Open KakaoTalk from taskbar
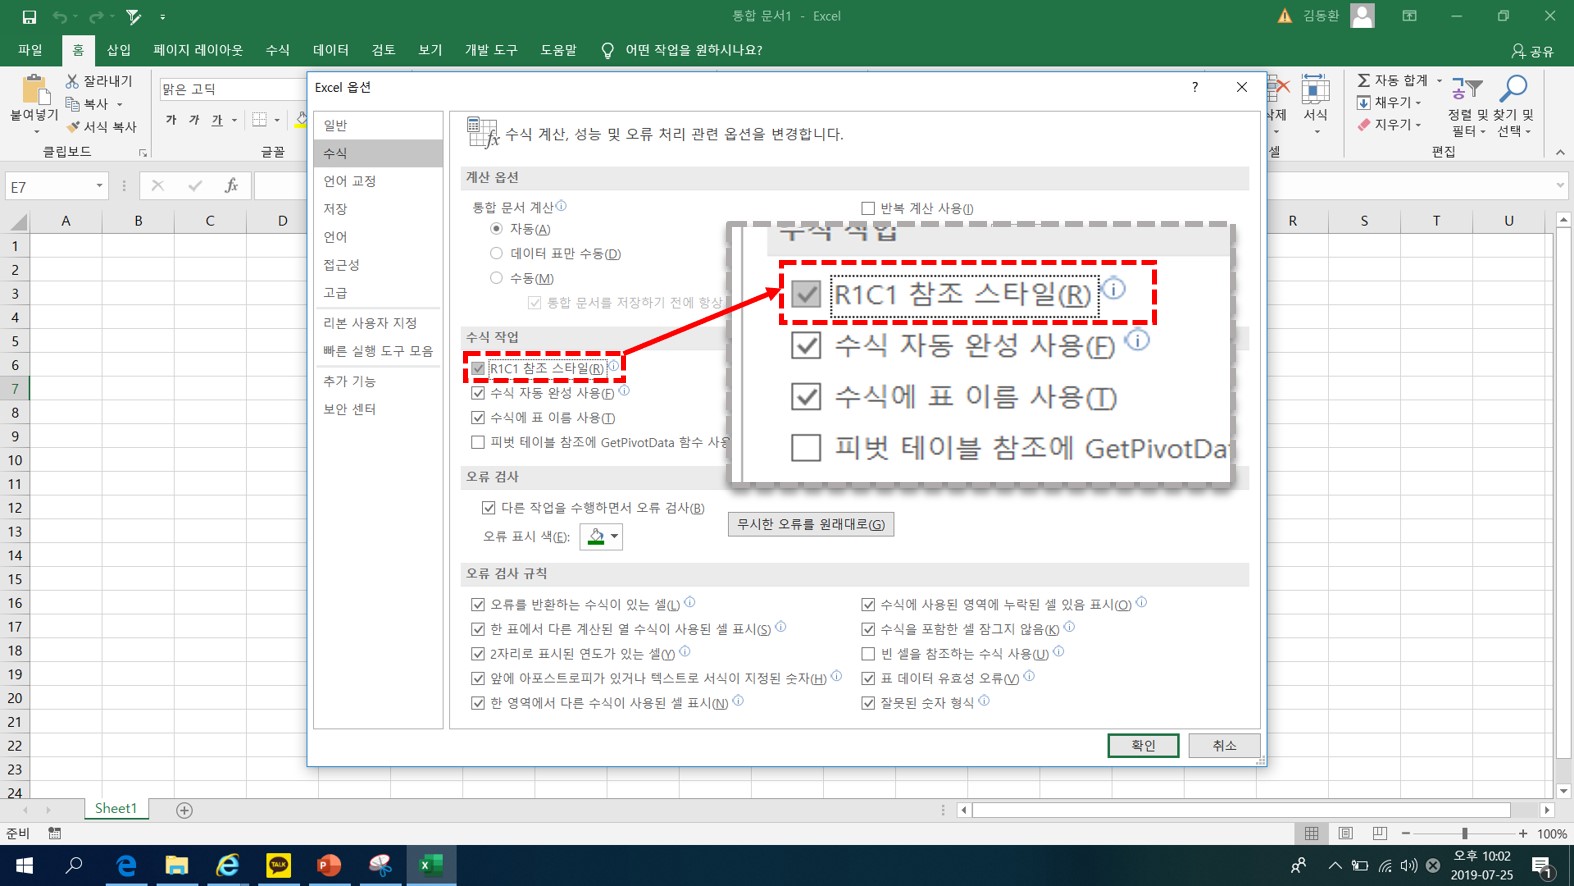This screenshot has width=1574, height=886. [x=278, y=865]
